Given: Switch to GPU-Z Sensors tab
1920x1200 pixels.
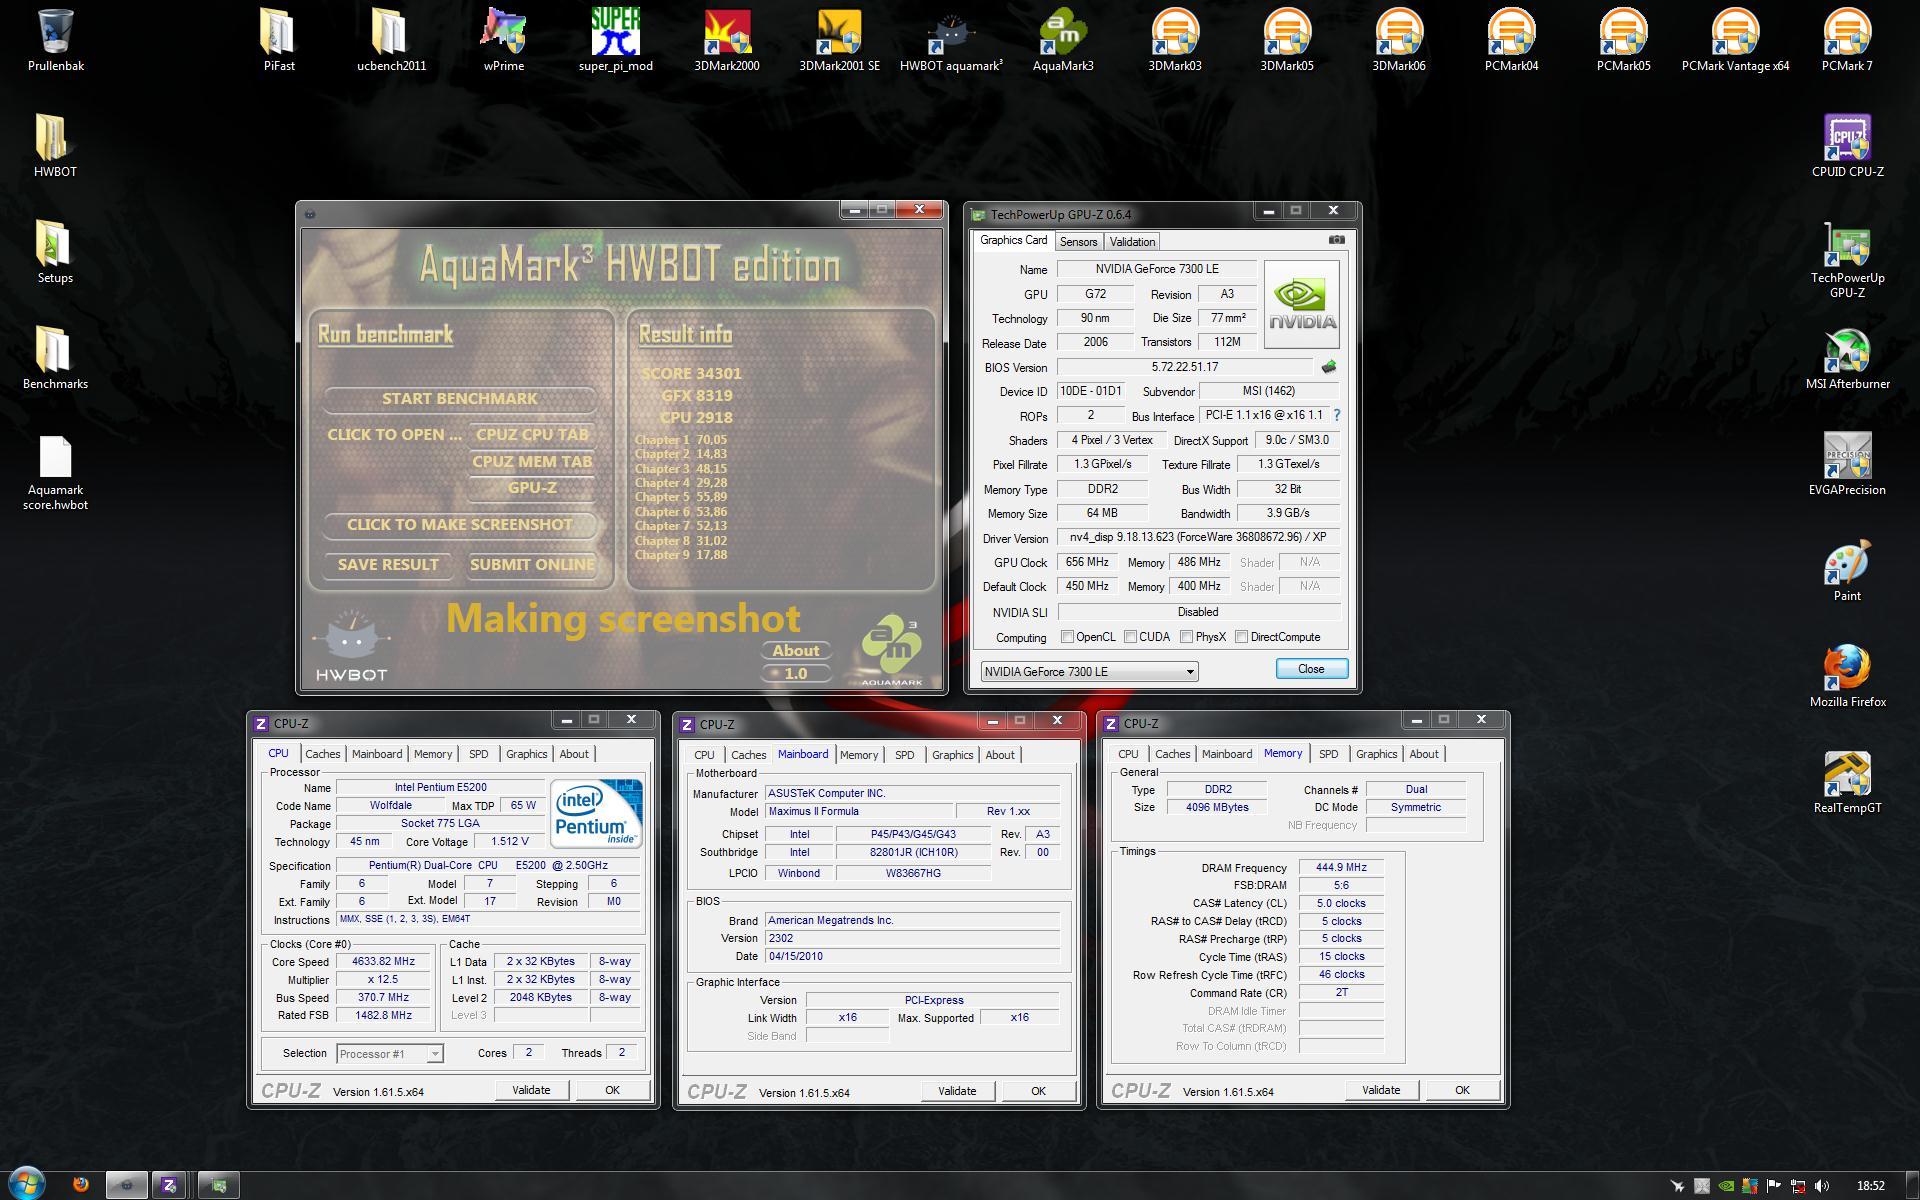Looking at the screenshot, I should tap(1078, 242).
